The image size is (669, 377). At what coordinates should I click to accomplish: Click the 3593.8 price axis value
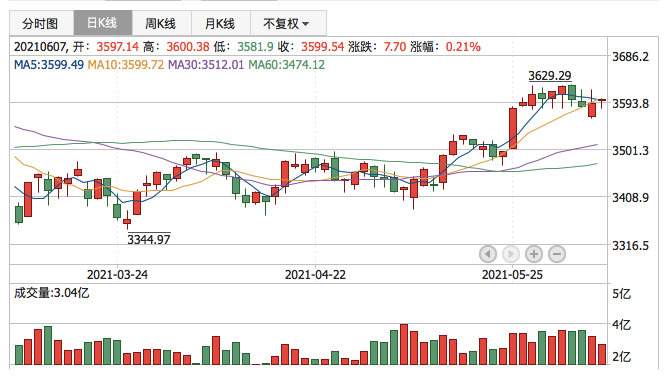[x=630, y=104]
